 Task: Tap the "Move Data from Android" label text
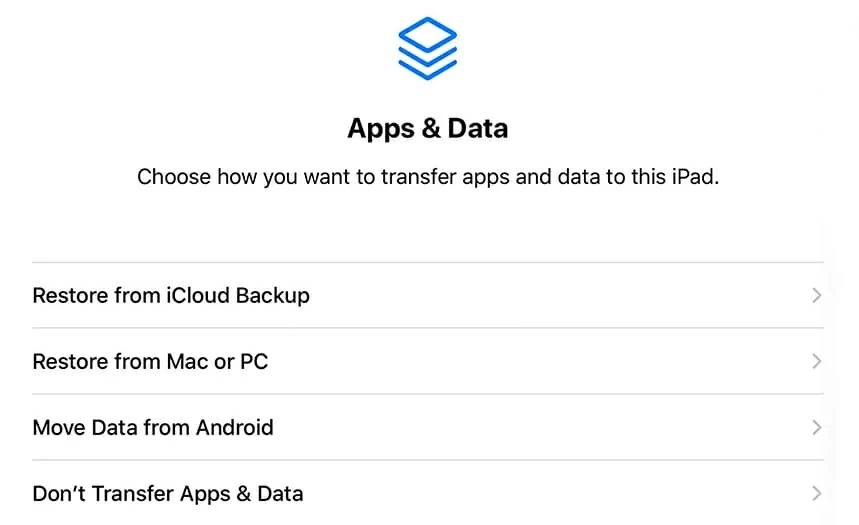pos(153,428)
